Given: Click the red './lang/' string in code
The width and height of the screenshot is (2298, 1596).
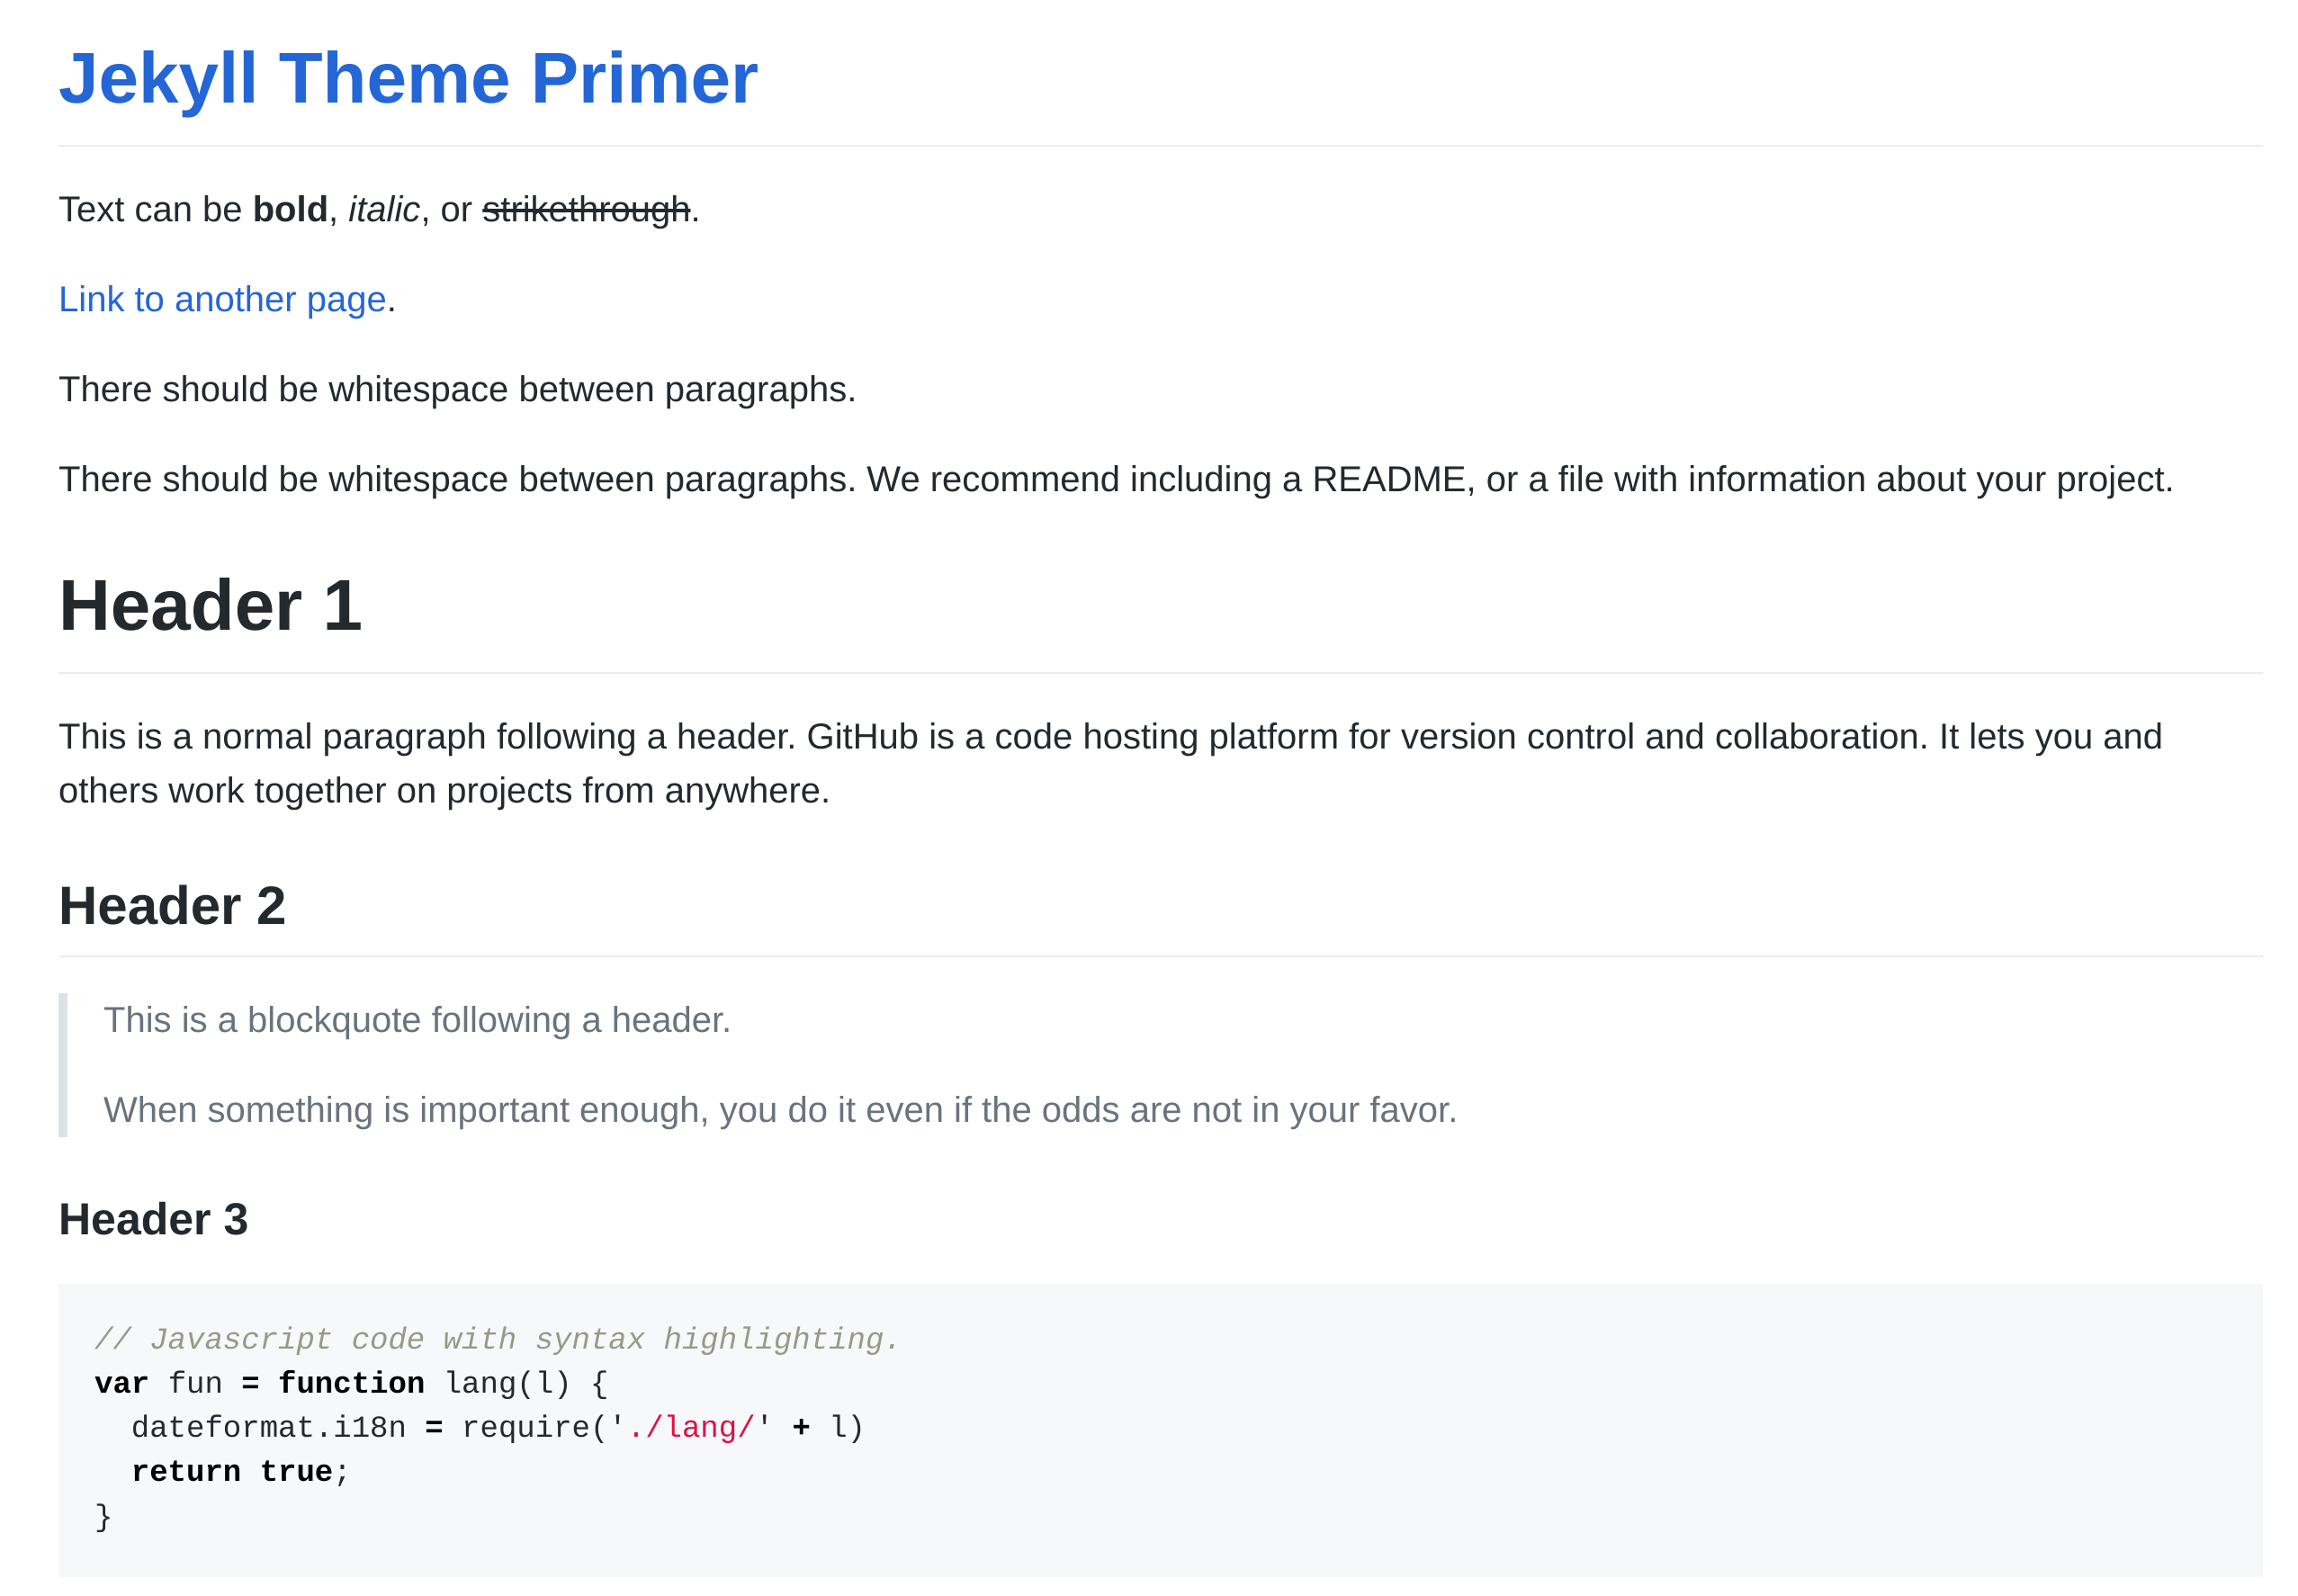Looking at the screenshot, I should tap(690, 1427).
